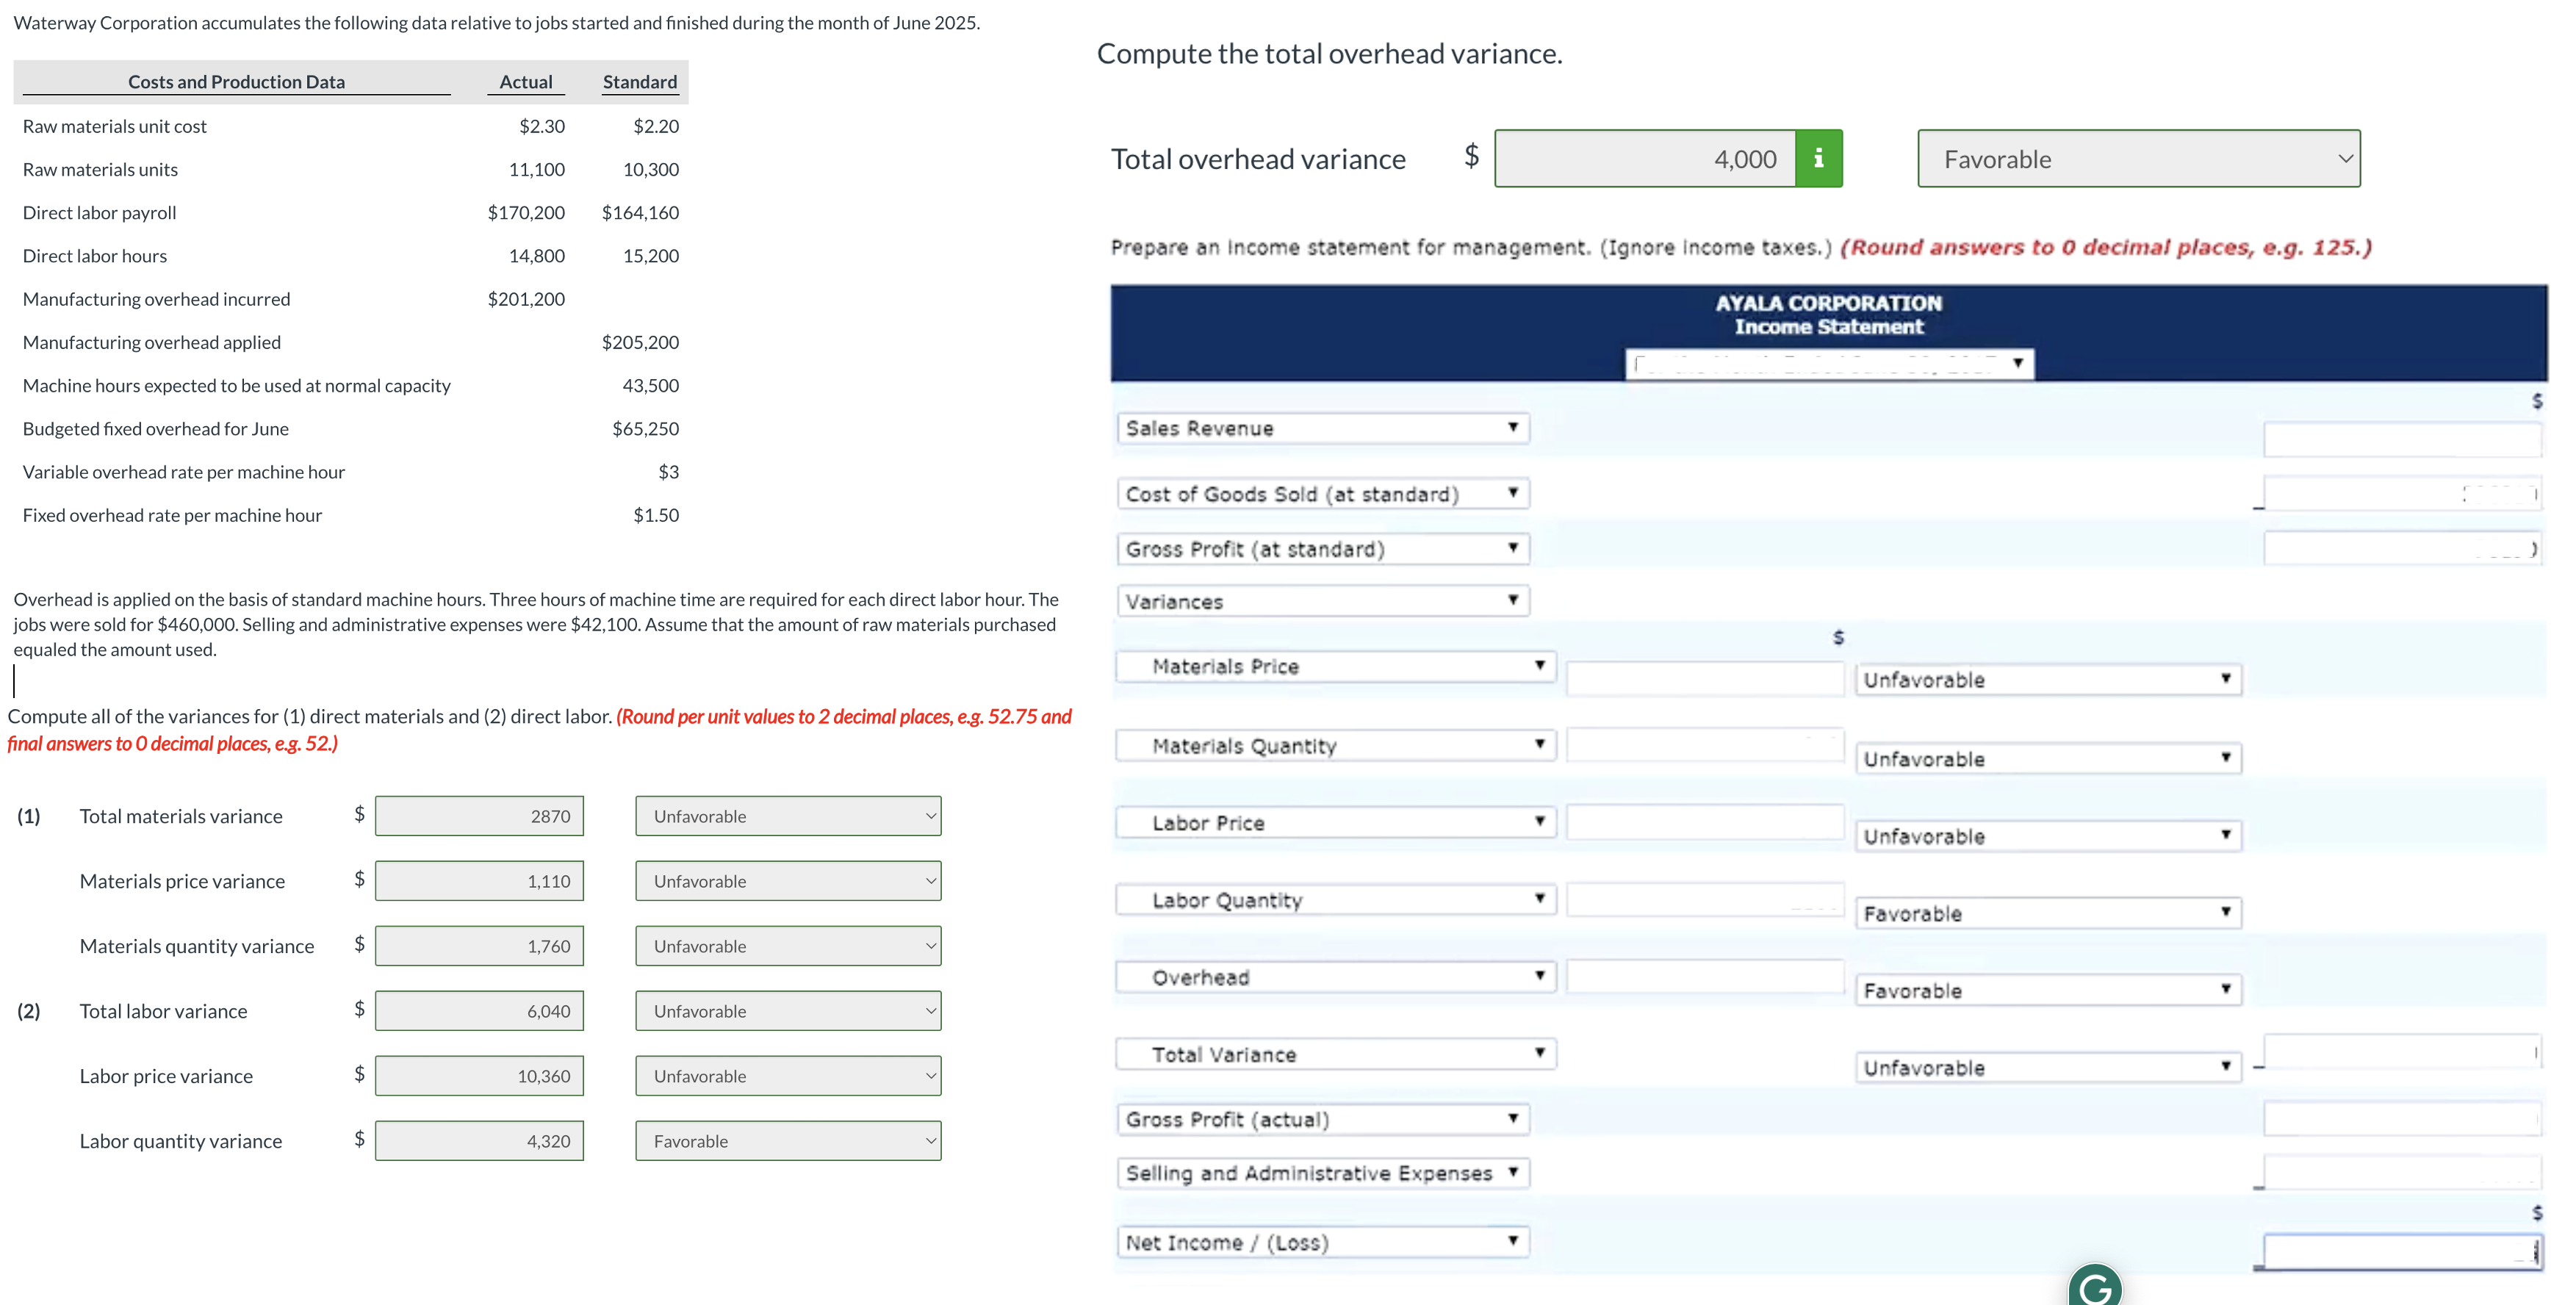Open Unfavorable dropdown next to Materials Quantity
Viewport: 2576px width, 1305px height.
coord(2047,759)
